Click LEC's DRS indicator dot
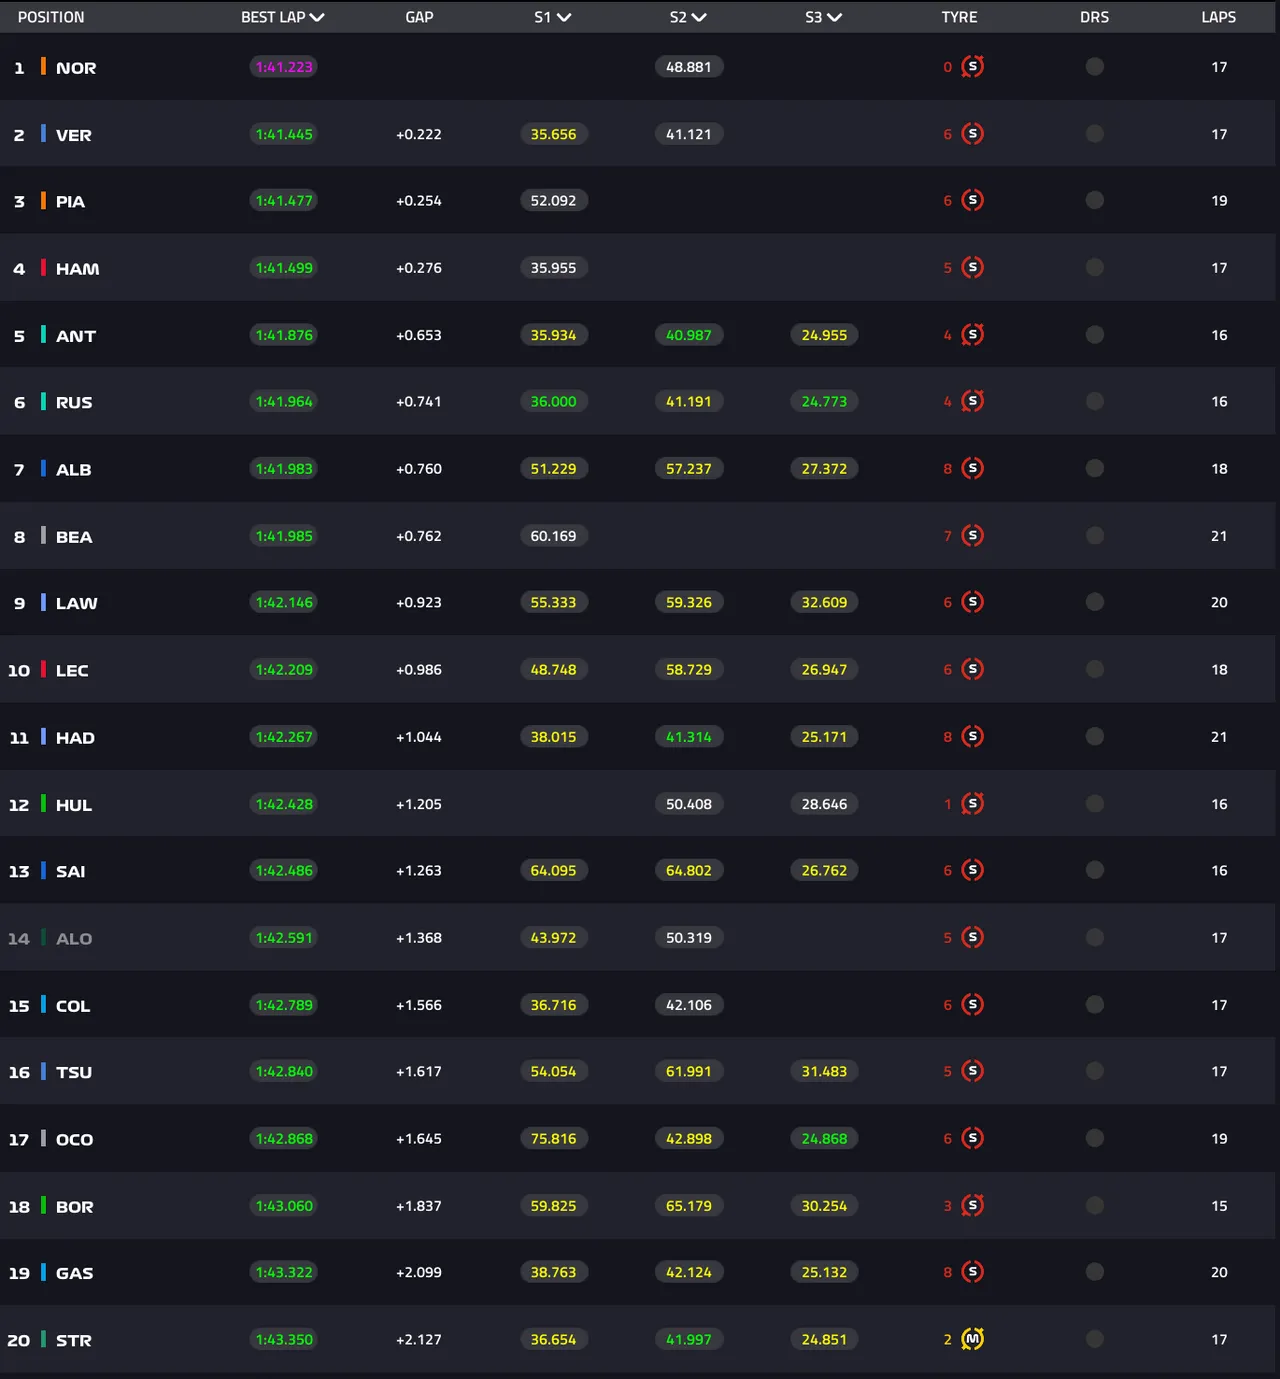The image size is (1280, 1379). pos(1095,669)
